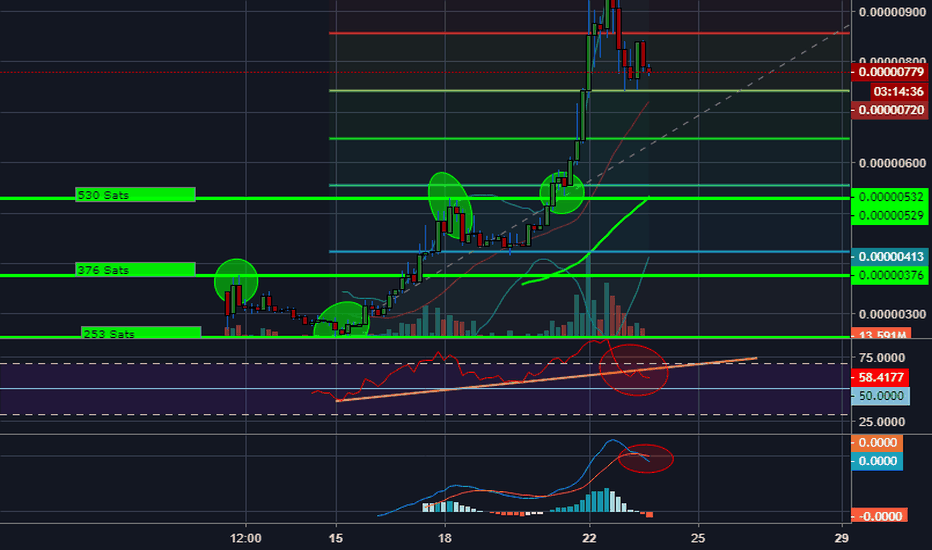Click the 0.00000900 price axis label
Viewport: 932px width, 550px height.
pos(892,12)
